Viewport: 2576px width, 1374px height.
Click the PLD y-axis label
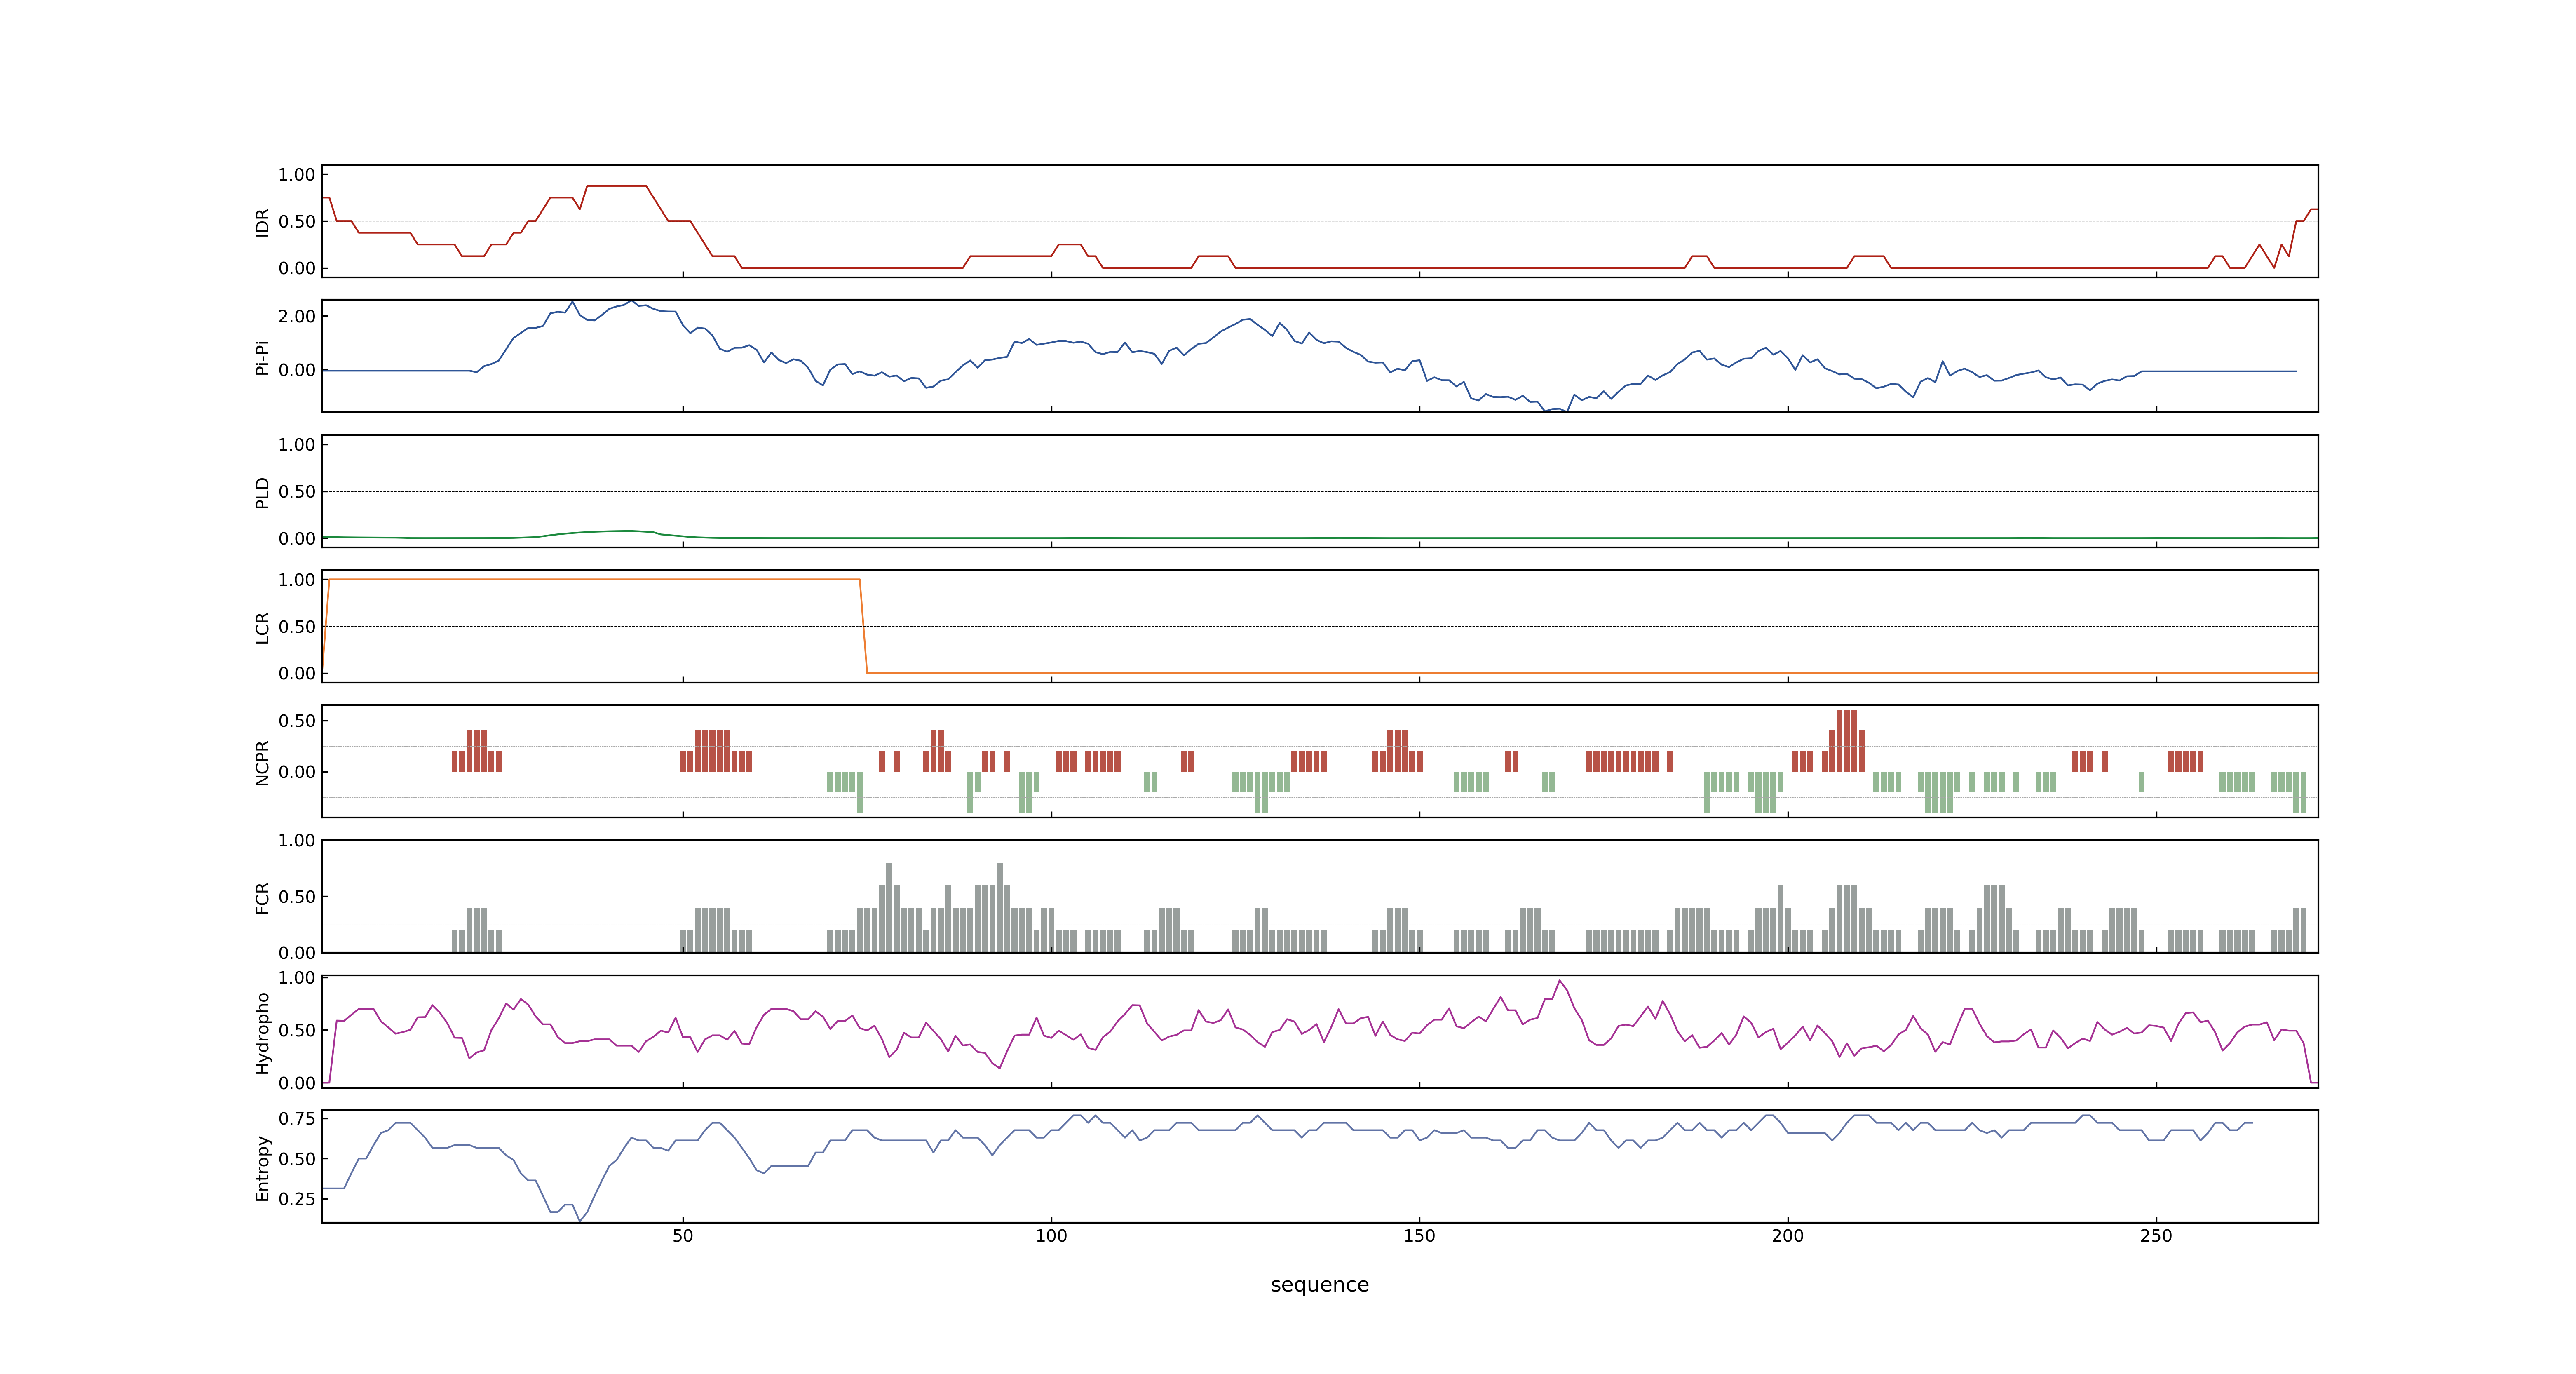pos(262,492)
